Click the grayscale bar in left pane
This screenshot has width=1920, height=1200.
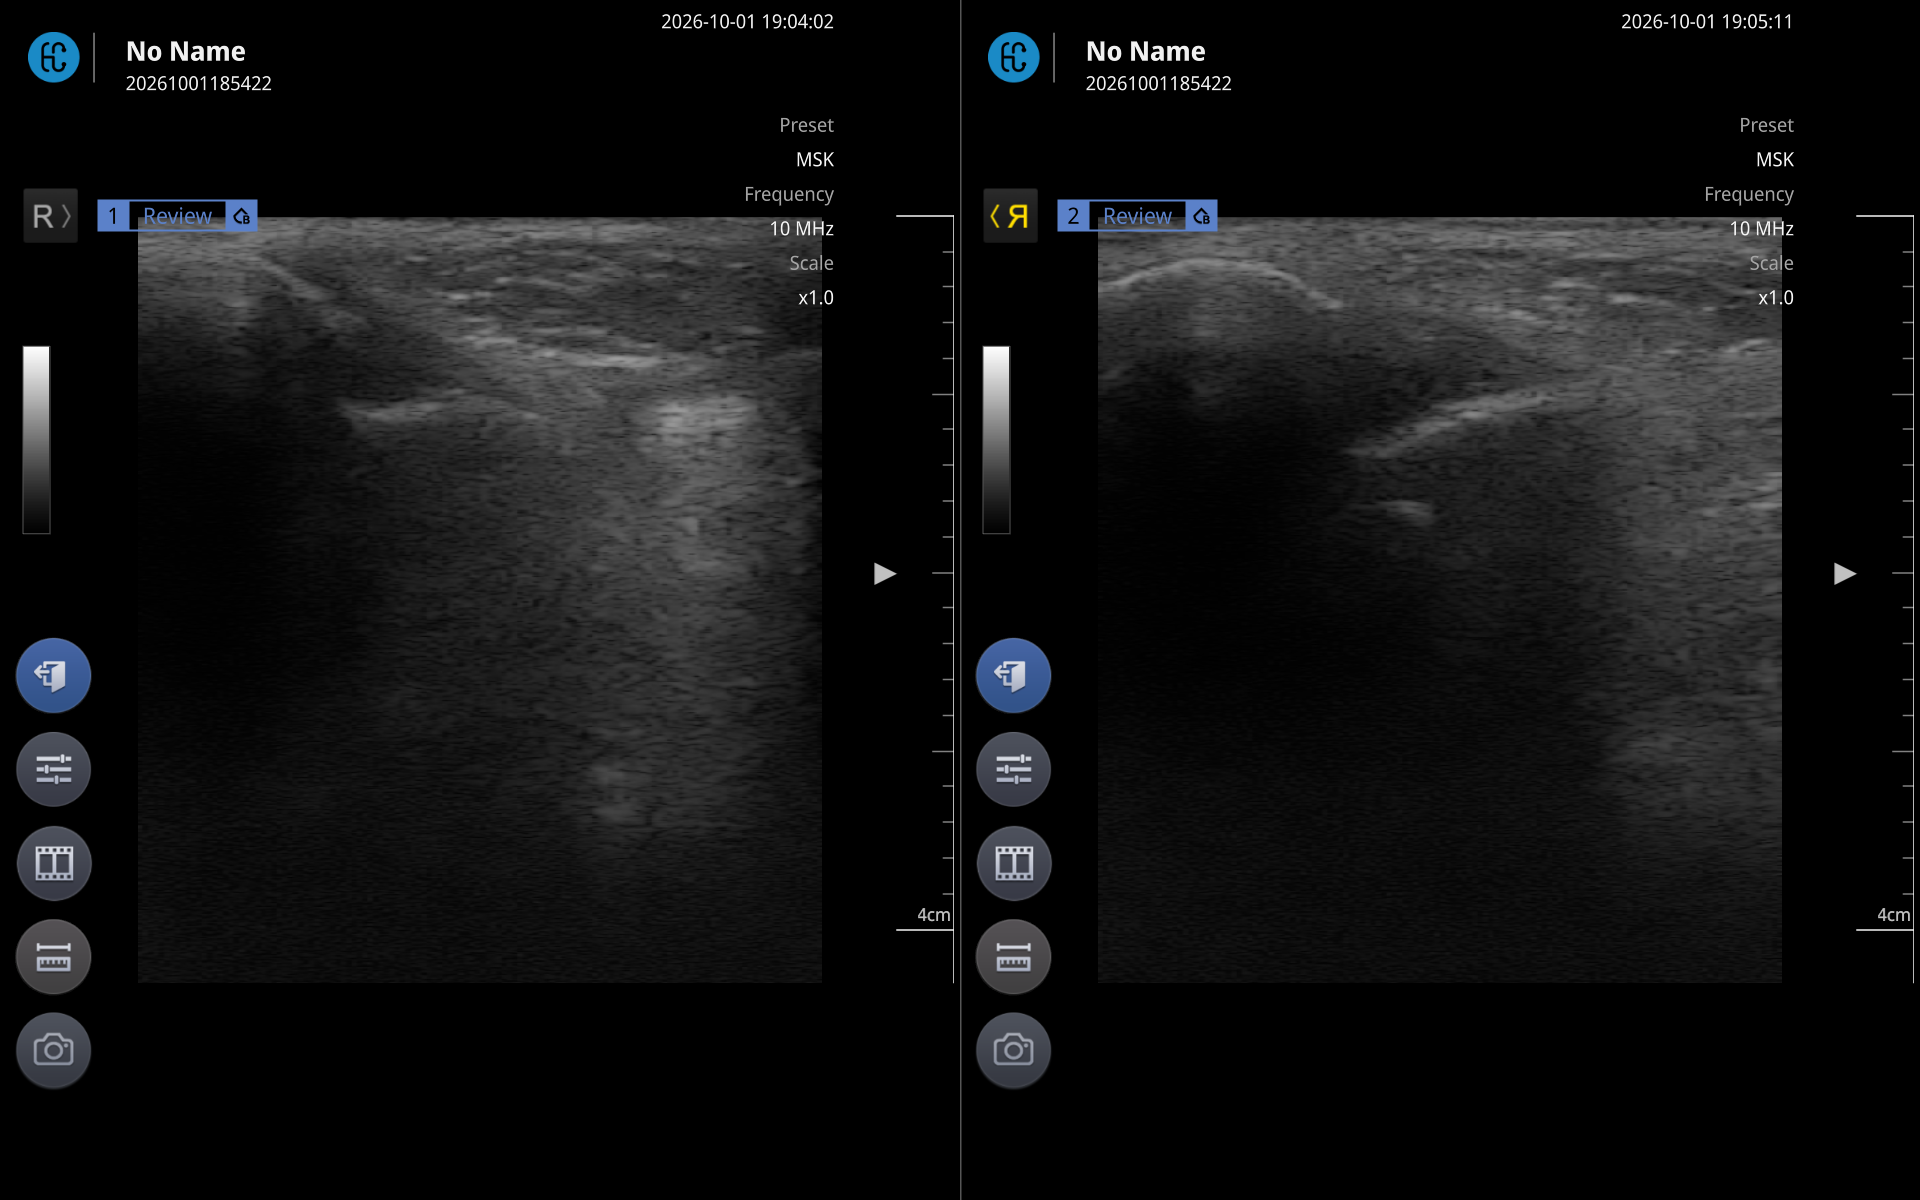click(x=37, y=440)
